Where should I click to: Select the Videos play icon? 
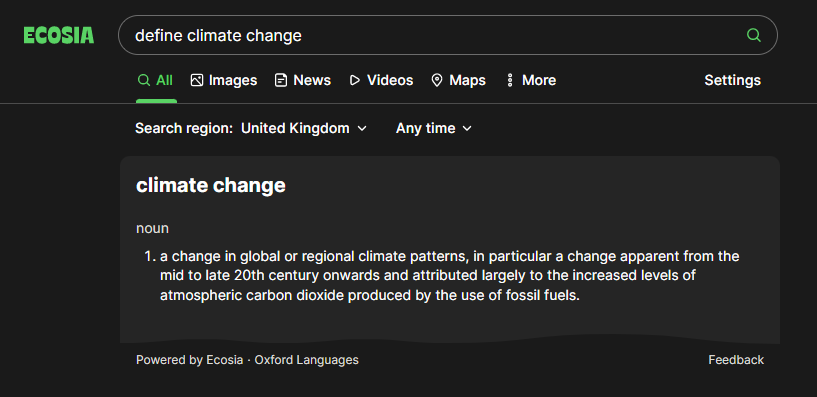click(355, 80)
